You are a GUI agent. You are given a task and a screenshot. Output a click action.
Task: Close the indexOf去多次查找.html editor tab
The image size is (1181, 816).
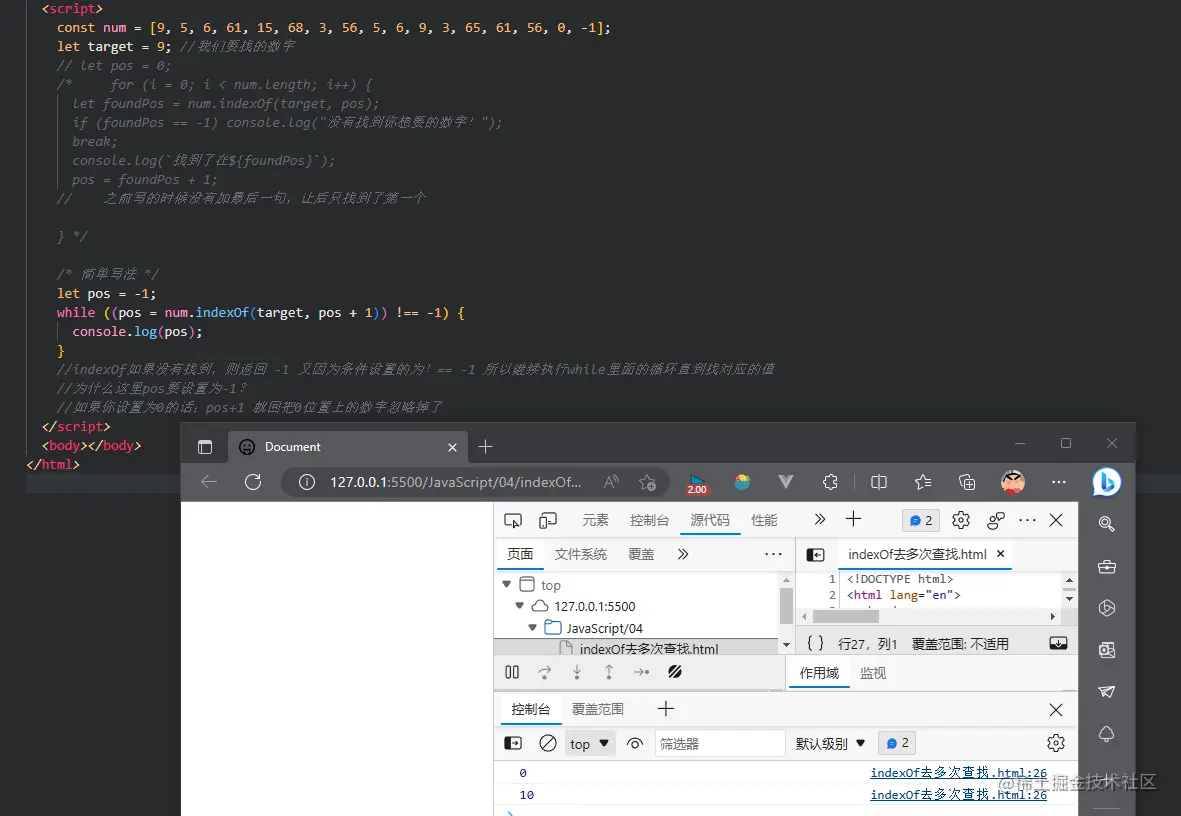click(x=1000, y=554)
